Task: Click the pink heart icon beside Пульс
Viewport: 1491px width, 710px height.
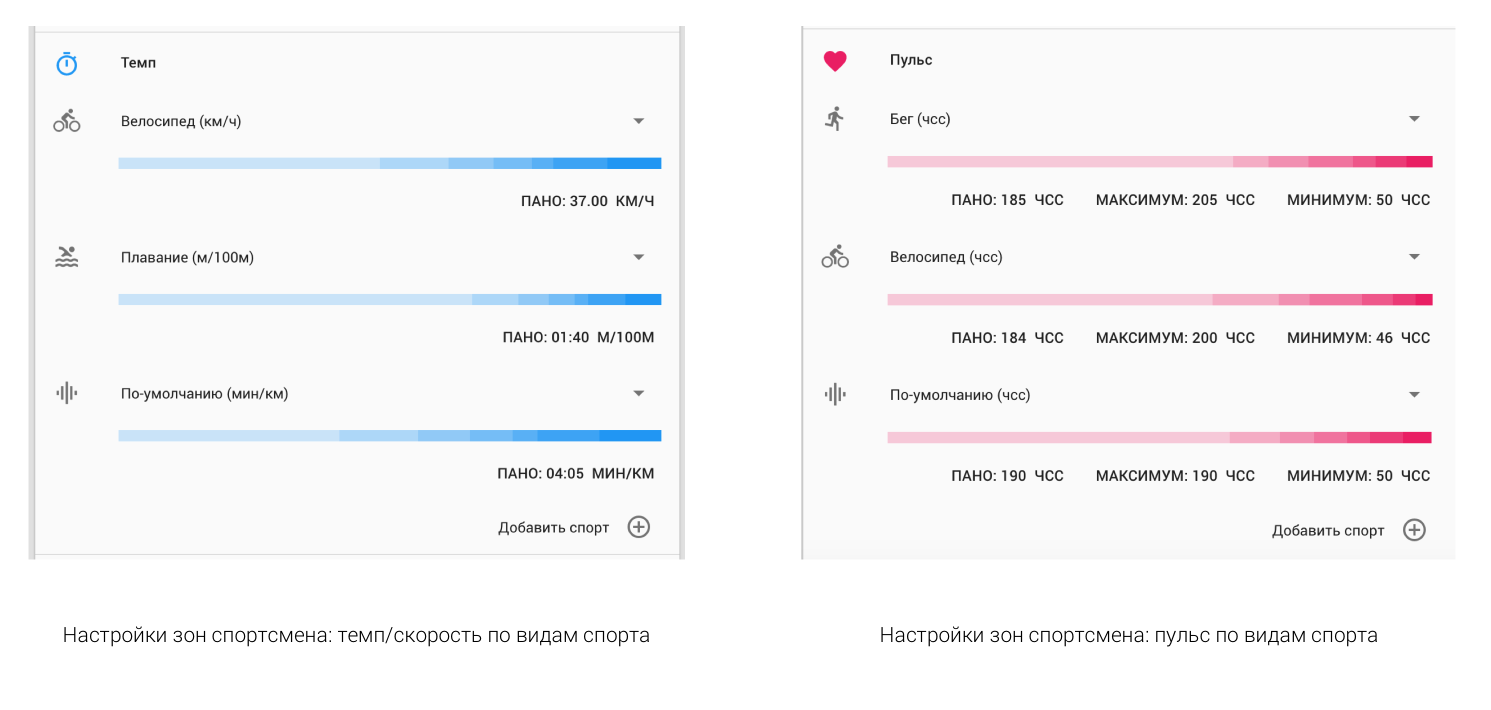Action: point(835,61)
